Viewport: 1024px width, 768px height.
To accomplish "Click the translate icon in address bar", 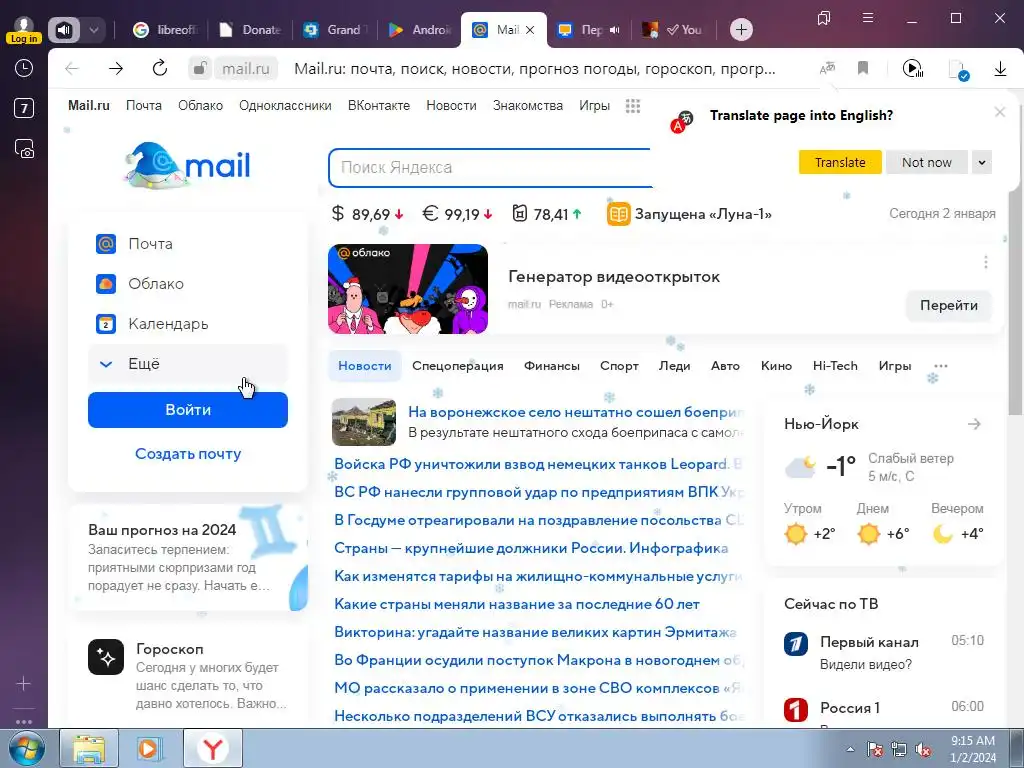I will tap(827, 68).
